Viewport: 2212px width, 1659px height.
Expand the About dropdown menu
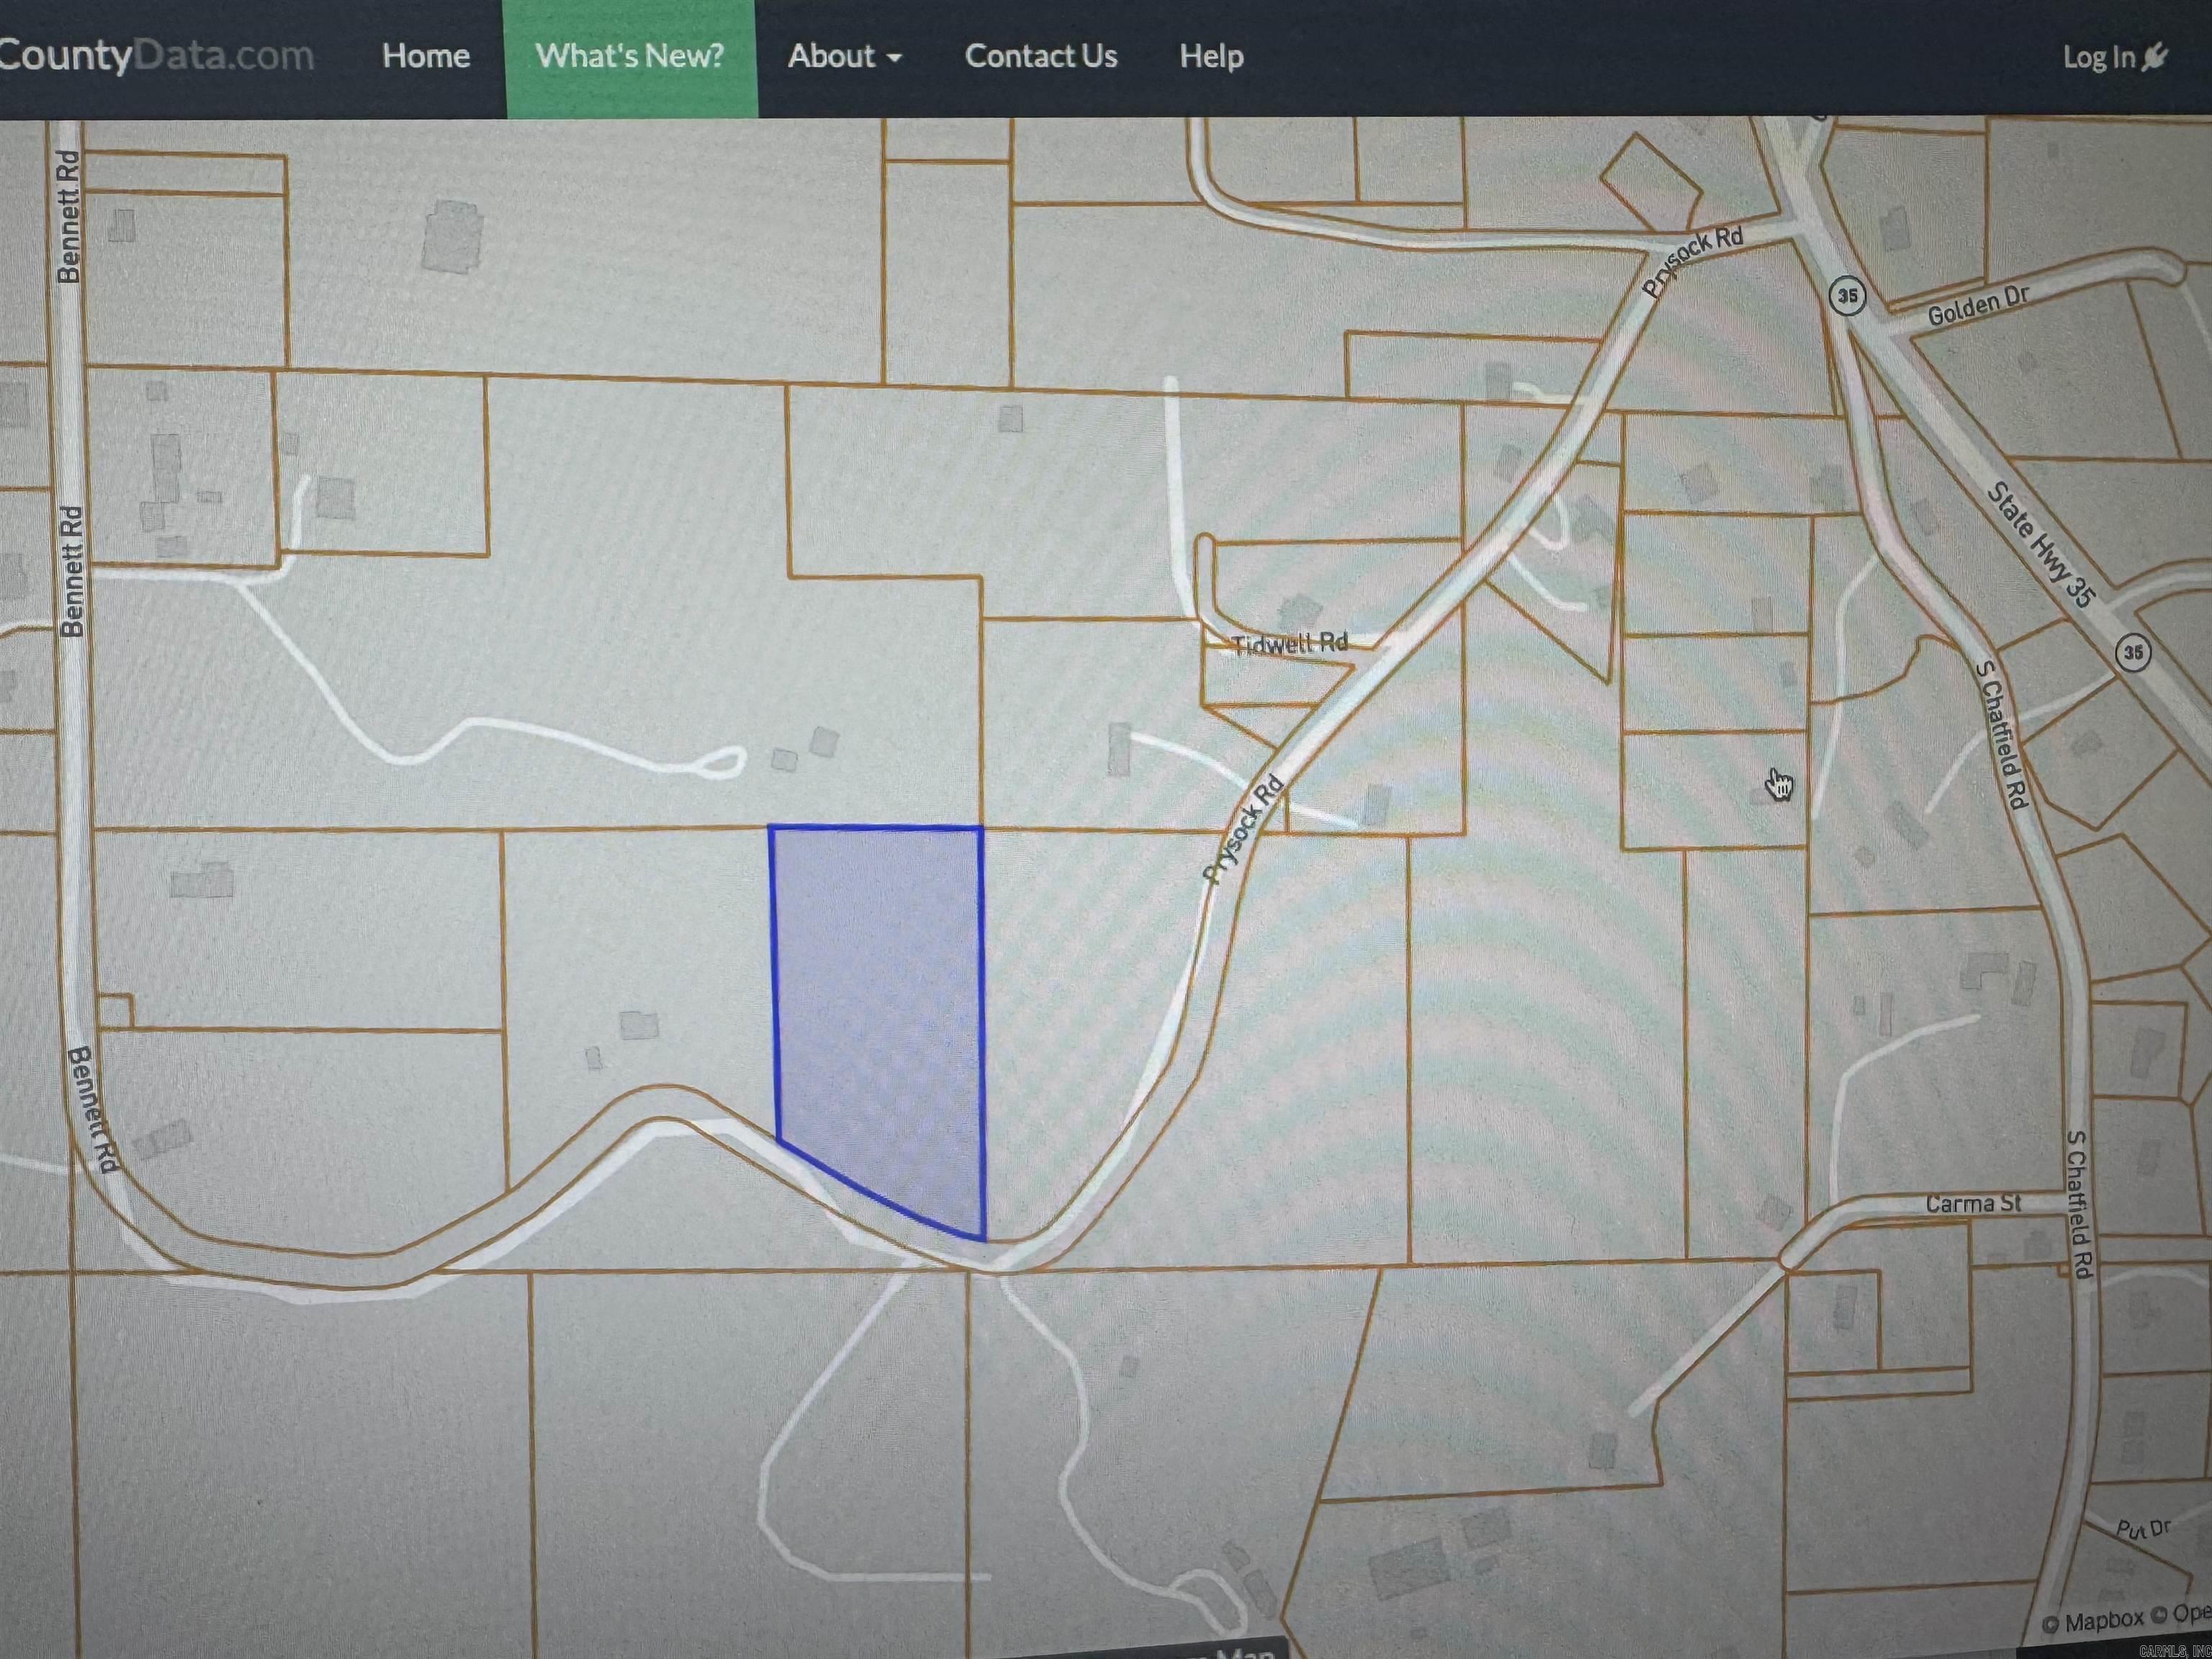click(x=845, y=56)
